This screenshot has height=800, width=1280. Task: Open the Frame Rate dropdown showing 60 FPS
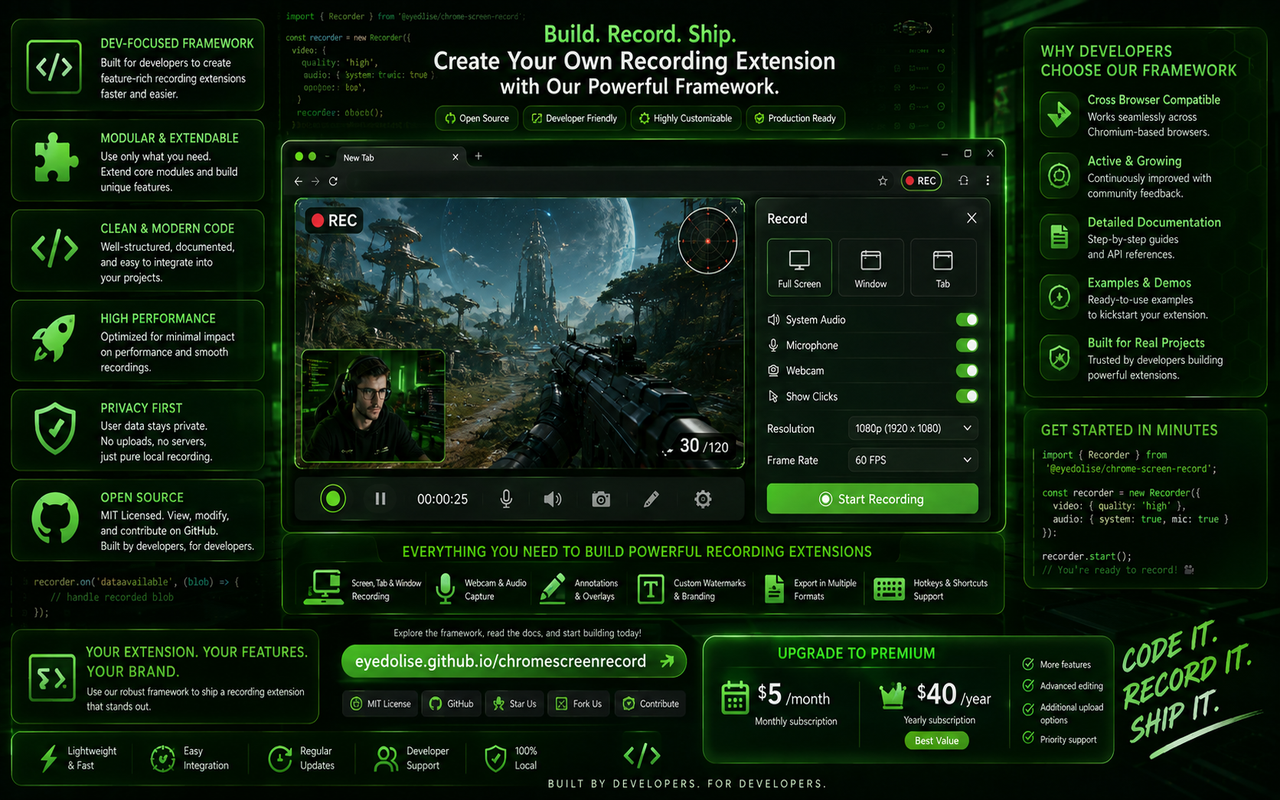click(912, 460)
